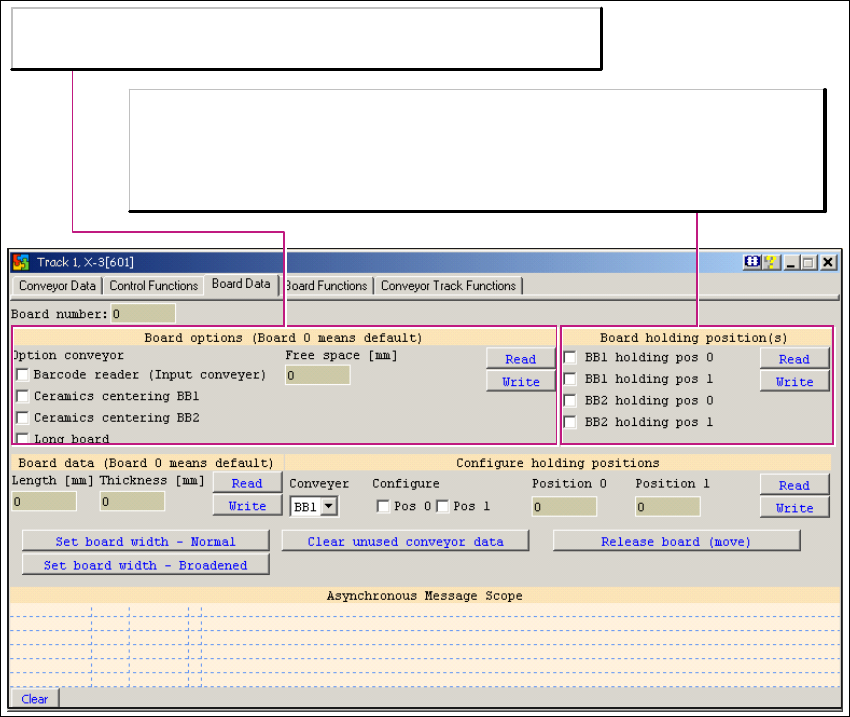The image size is (850, 717).
Task: Check BB1 holding pos 0
Action: coord(570,357)
